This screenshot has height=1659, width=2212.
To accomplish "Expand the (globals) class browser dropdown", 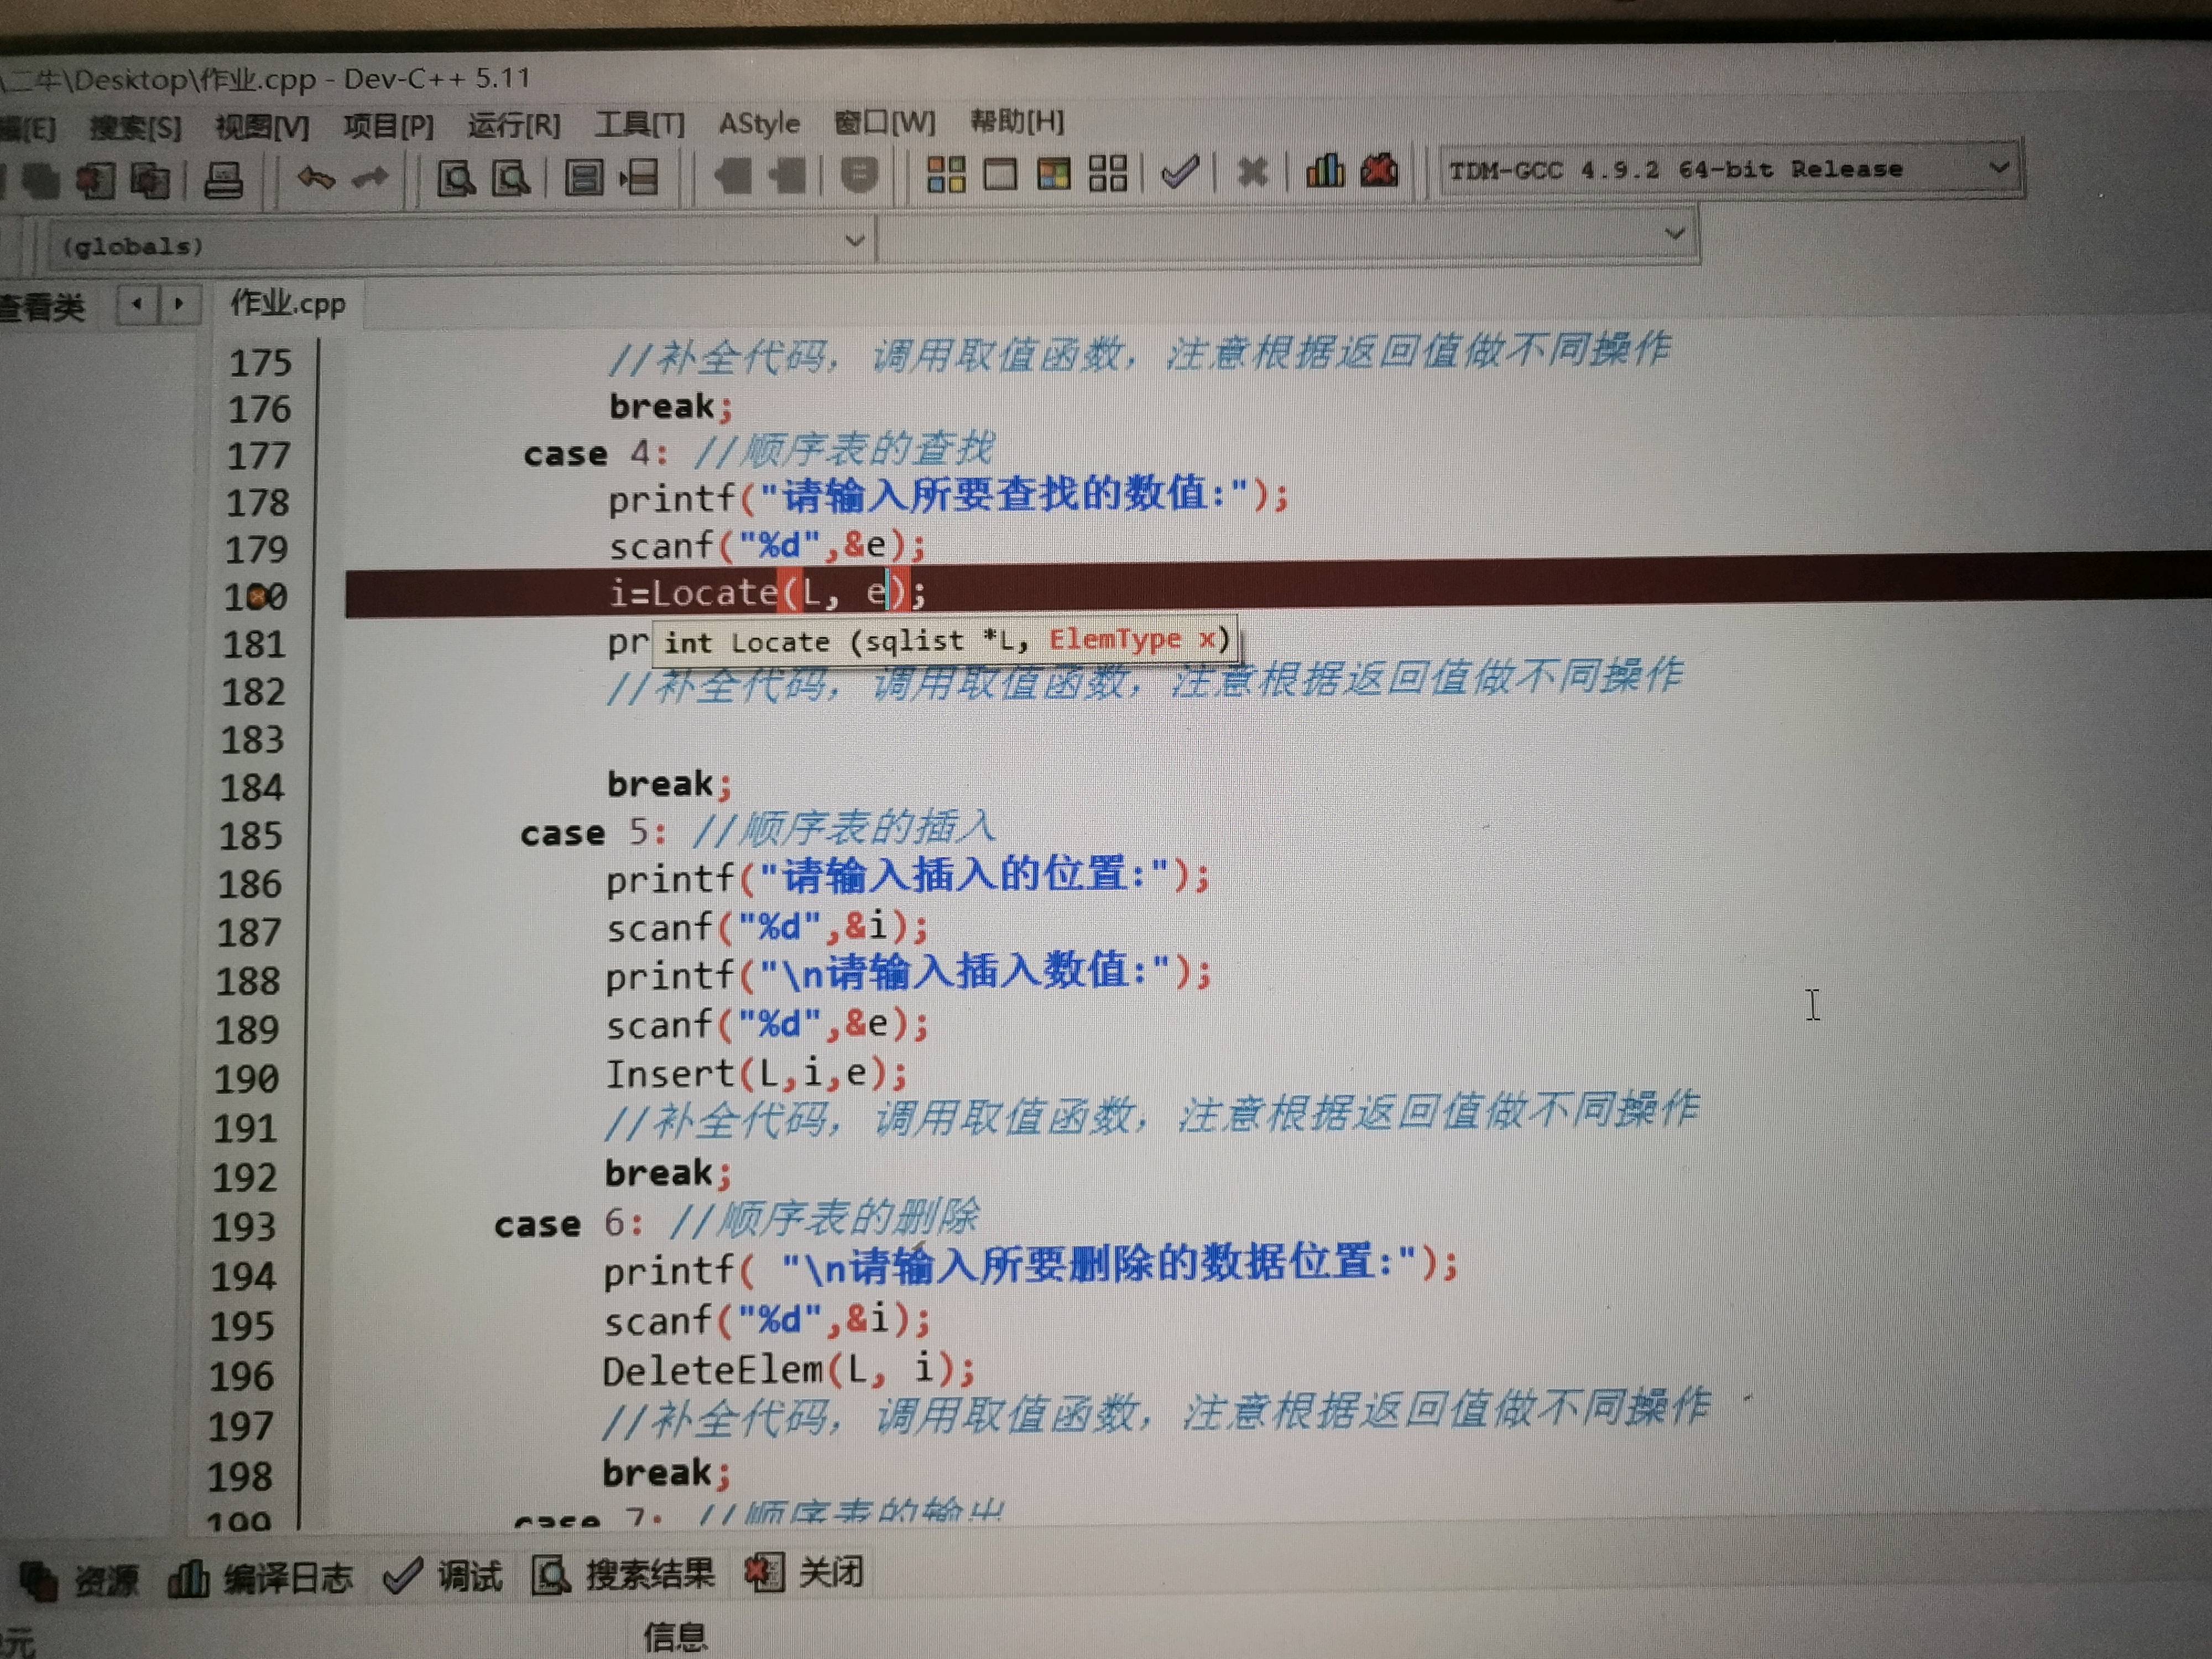I will [855, 240].
